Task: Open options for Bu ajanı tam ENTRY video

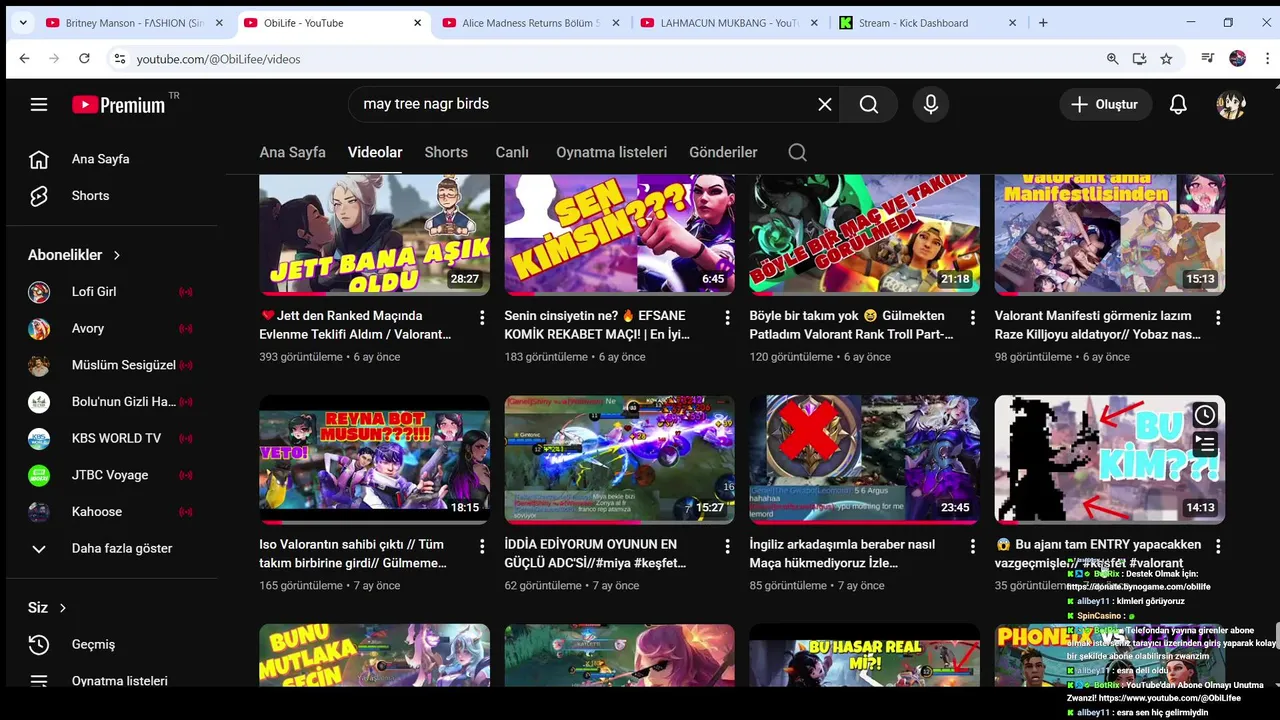Action: tap(1218, 546)
